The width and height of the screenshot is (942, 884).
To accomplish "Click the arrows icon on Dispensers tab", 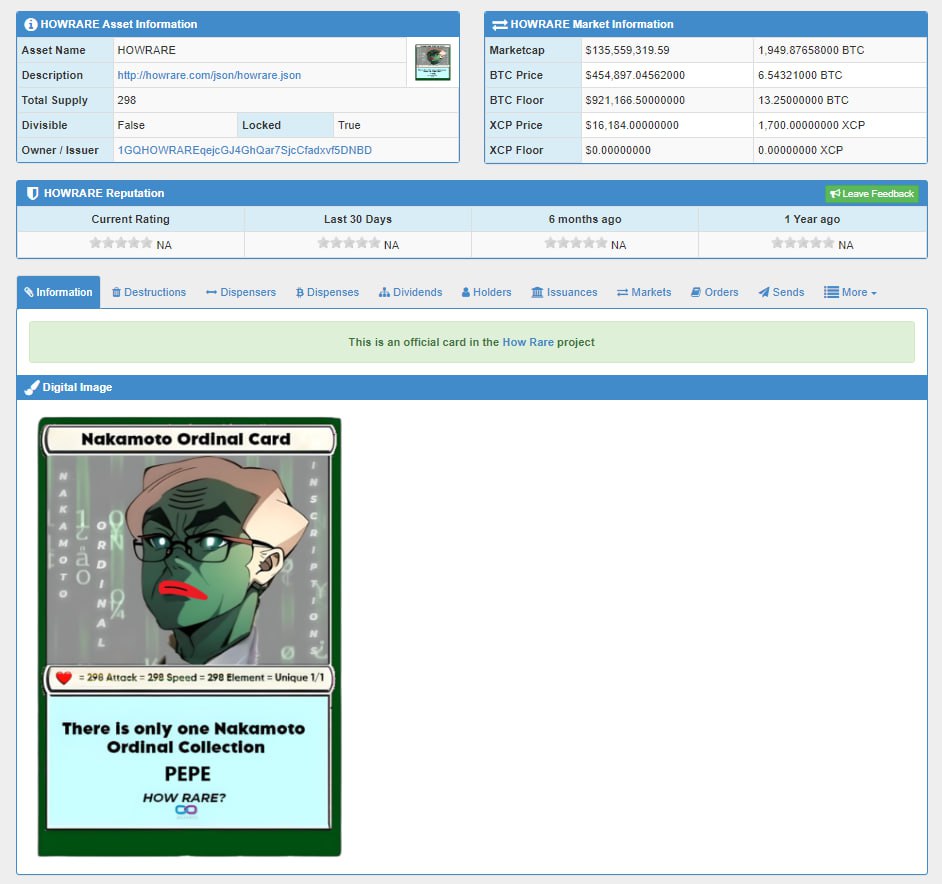I will 211,292.
